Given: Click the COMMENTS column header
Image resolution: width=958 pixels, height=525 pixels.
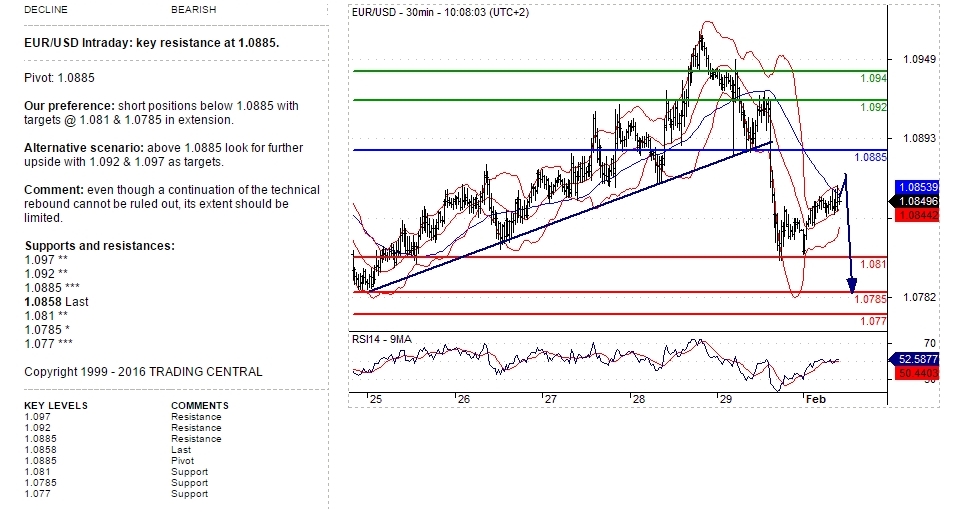Looking at the screenshot, I should pyautogui.click(x=200, y=406).
